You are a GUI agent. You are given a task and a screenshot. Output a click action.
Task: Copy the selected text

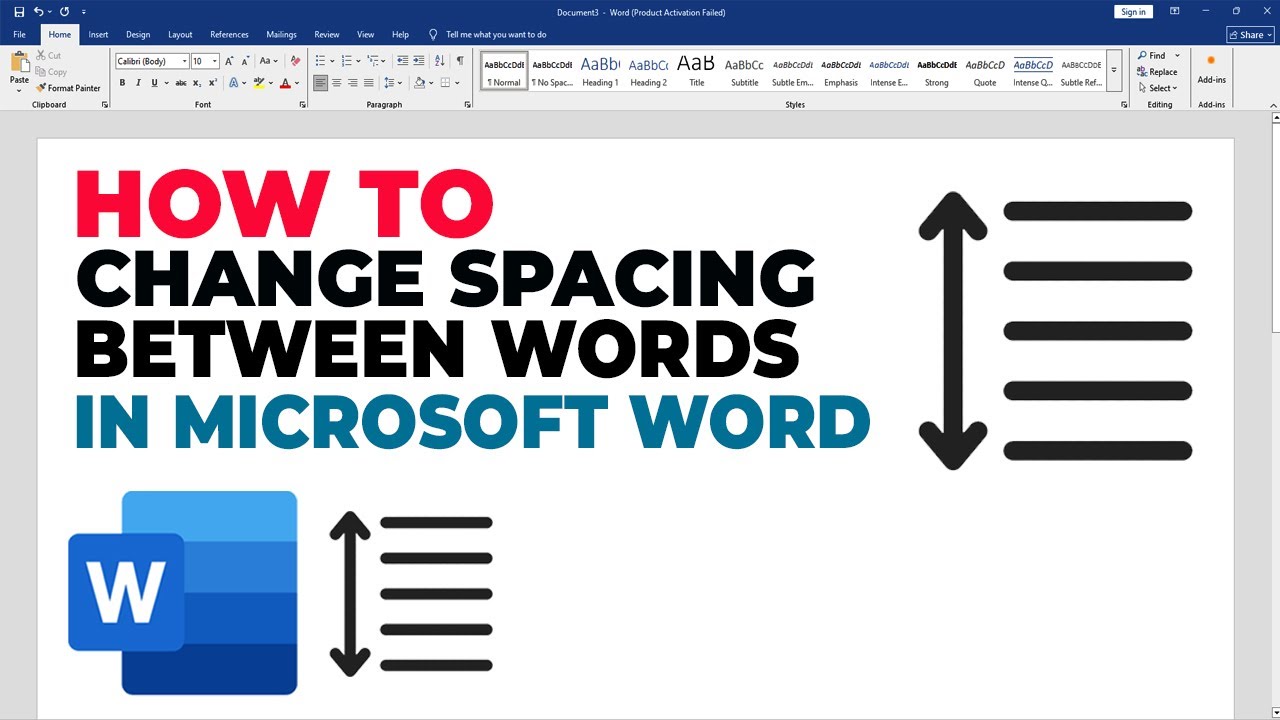(51, 72)
